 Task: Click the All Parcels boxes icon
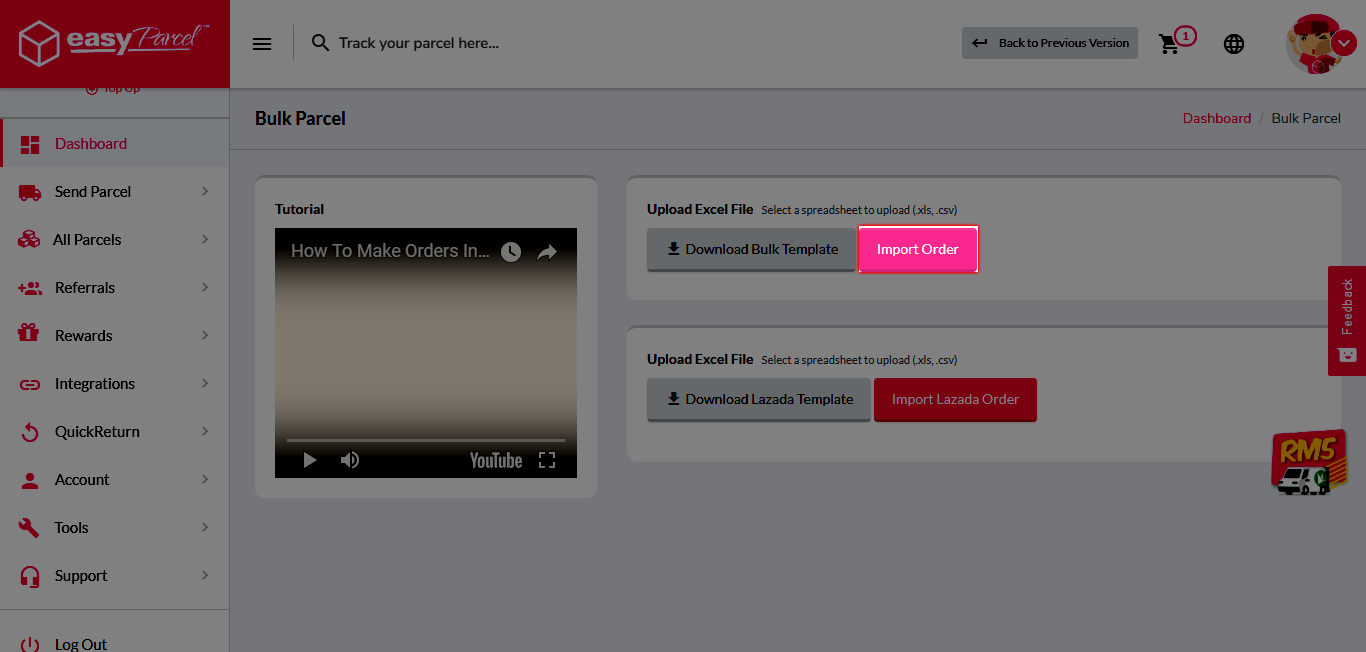(29, 240)
